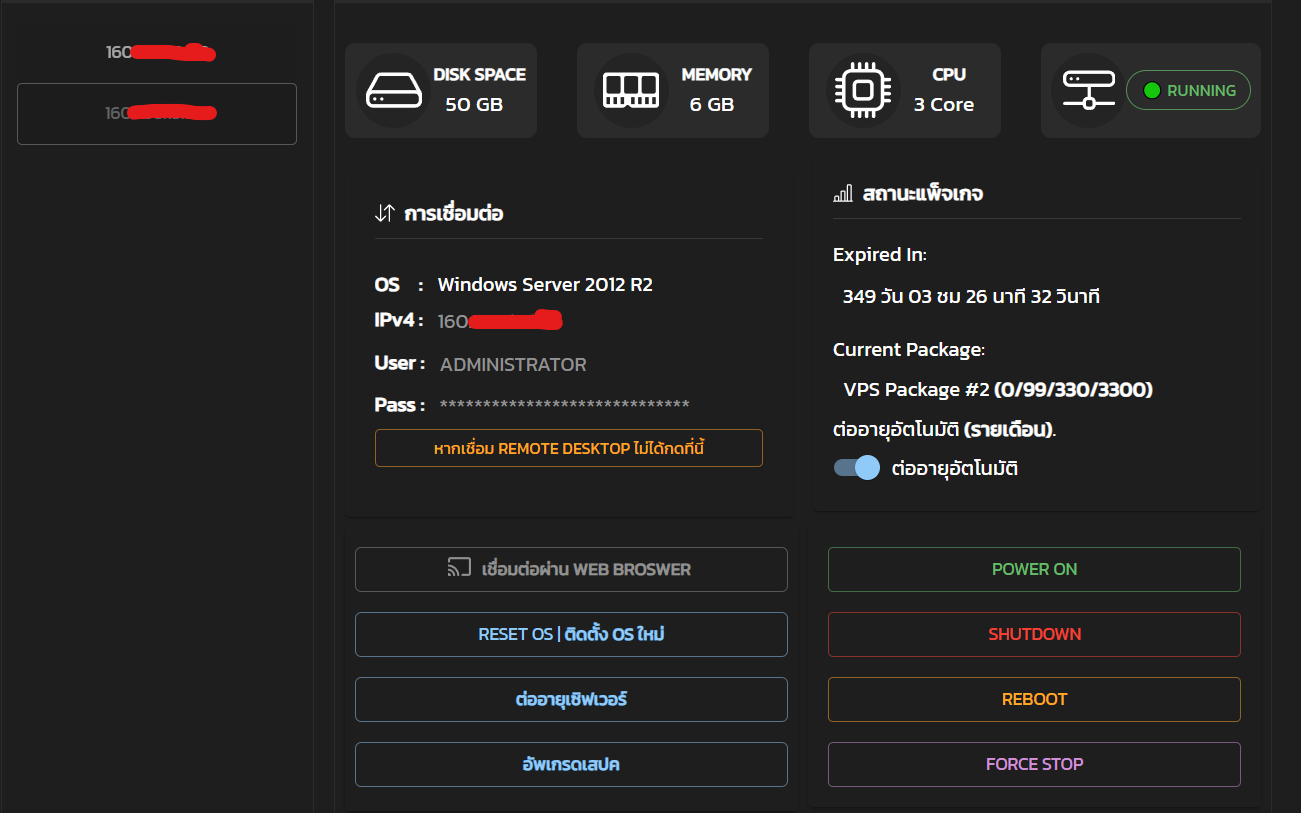Click the expiry countdown 349 วัน text
This screenshot has width=1301, height=813.
(x=971, y=297)
